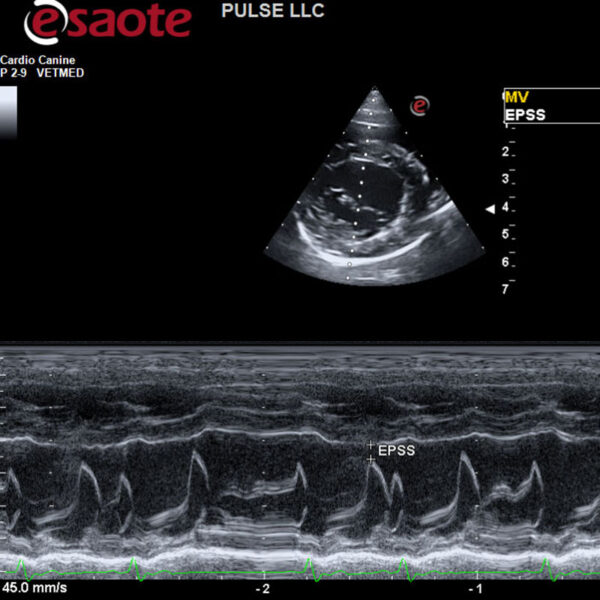Choose EPSS in the measurement box
Image resolution: width=600 pixels, height=600 pixels.
point(525,115)
